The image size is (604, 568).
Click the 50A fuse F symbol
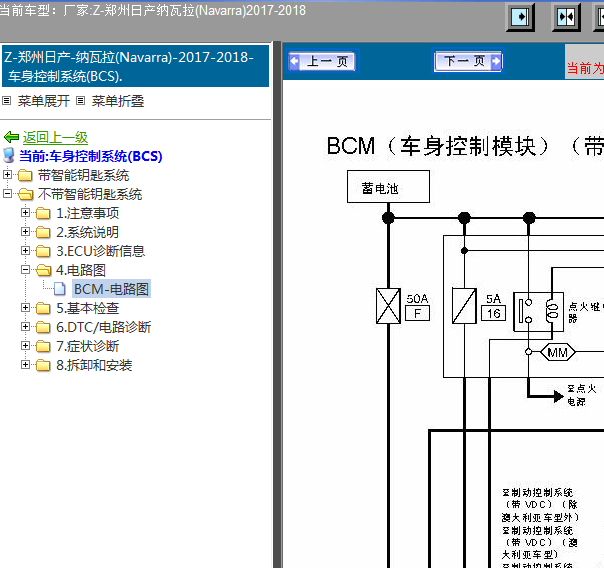click(x=388, y=306)
